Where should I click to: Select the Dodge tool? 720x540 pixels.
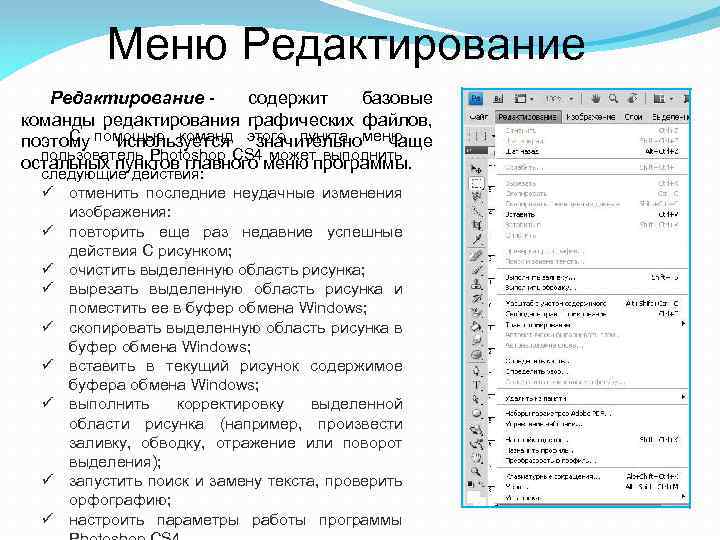coord(477,354)
